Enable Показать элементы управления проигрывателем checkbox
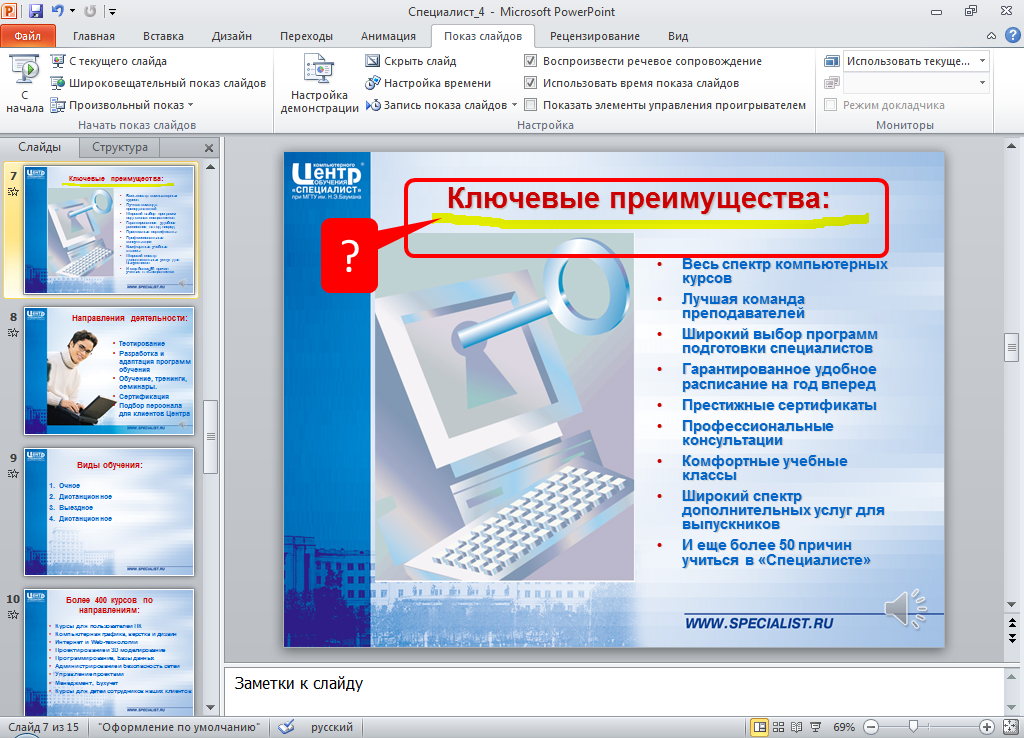 pyautogui.click(x=531, y=105)
